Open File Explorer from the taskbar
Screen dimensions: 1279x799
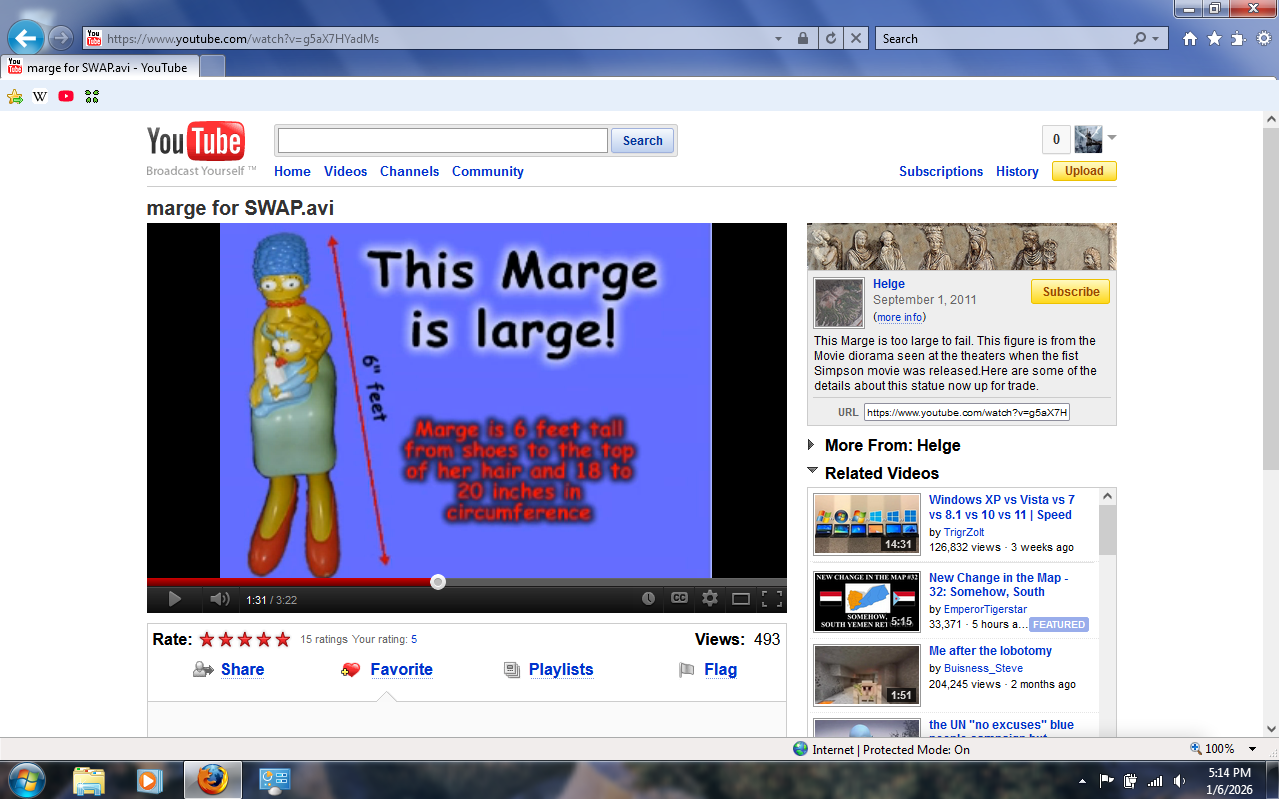pyautogui.click(x=89, y=780)
